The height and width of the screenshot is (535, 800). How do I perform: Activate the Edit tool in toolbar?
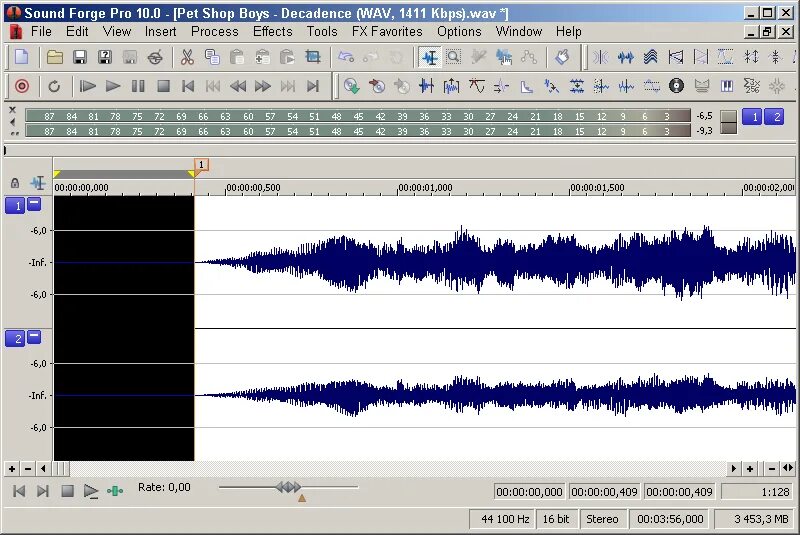tap(429, 57)
